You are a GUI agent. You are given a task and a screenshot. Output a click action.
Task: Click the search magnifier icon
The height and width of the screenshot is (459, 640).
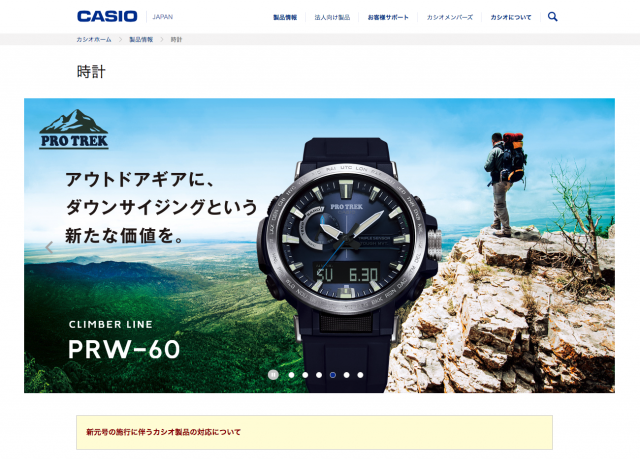coord(552,17)
